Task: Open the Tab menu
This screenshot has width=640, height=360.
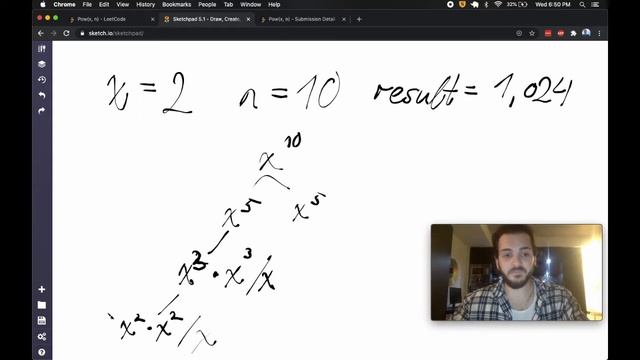Action: click(x=228, y=4)
